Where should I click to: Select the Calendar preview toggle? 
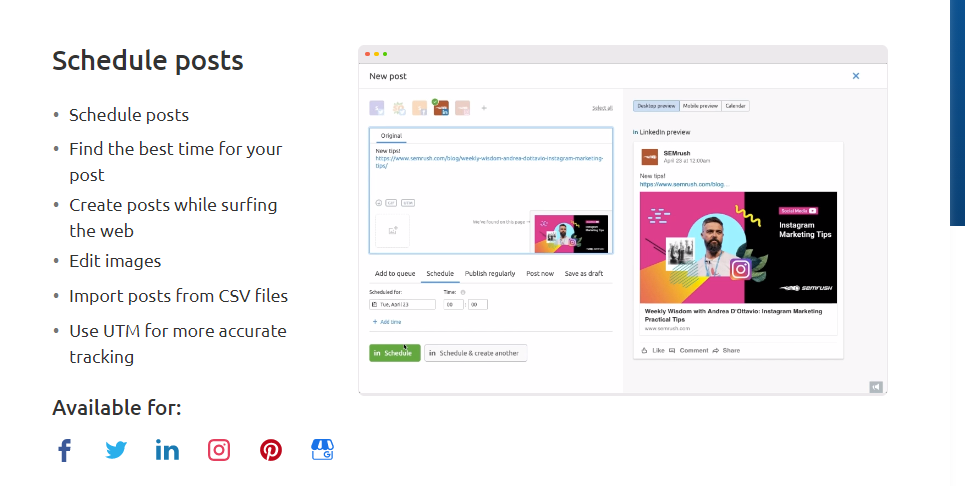click(x=735, y=106)
